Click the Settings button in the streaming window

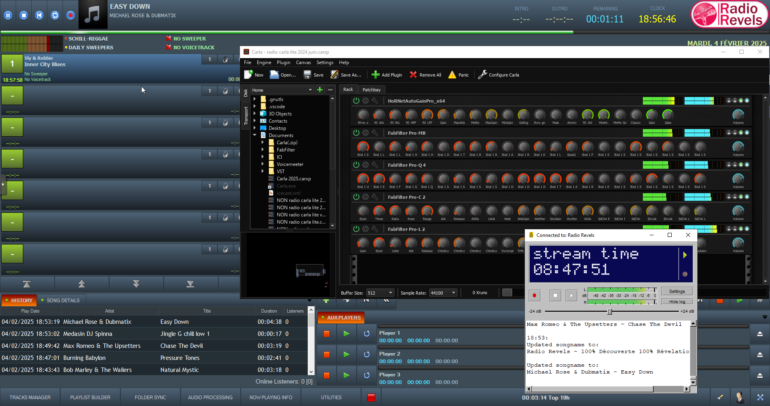[x=677, y=291]
